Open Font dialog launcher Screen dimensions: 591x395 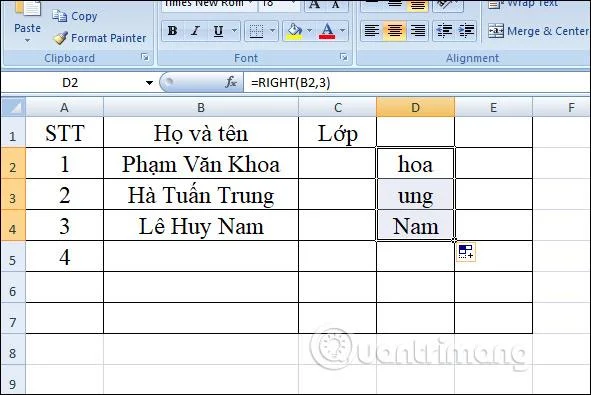click(x=343, y=57)
